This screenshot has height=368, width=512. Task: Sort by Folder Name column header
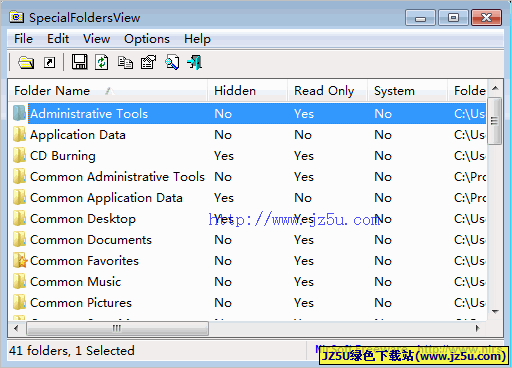tap(108, 91)
